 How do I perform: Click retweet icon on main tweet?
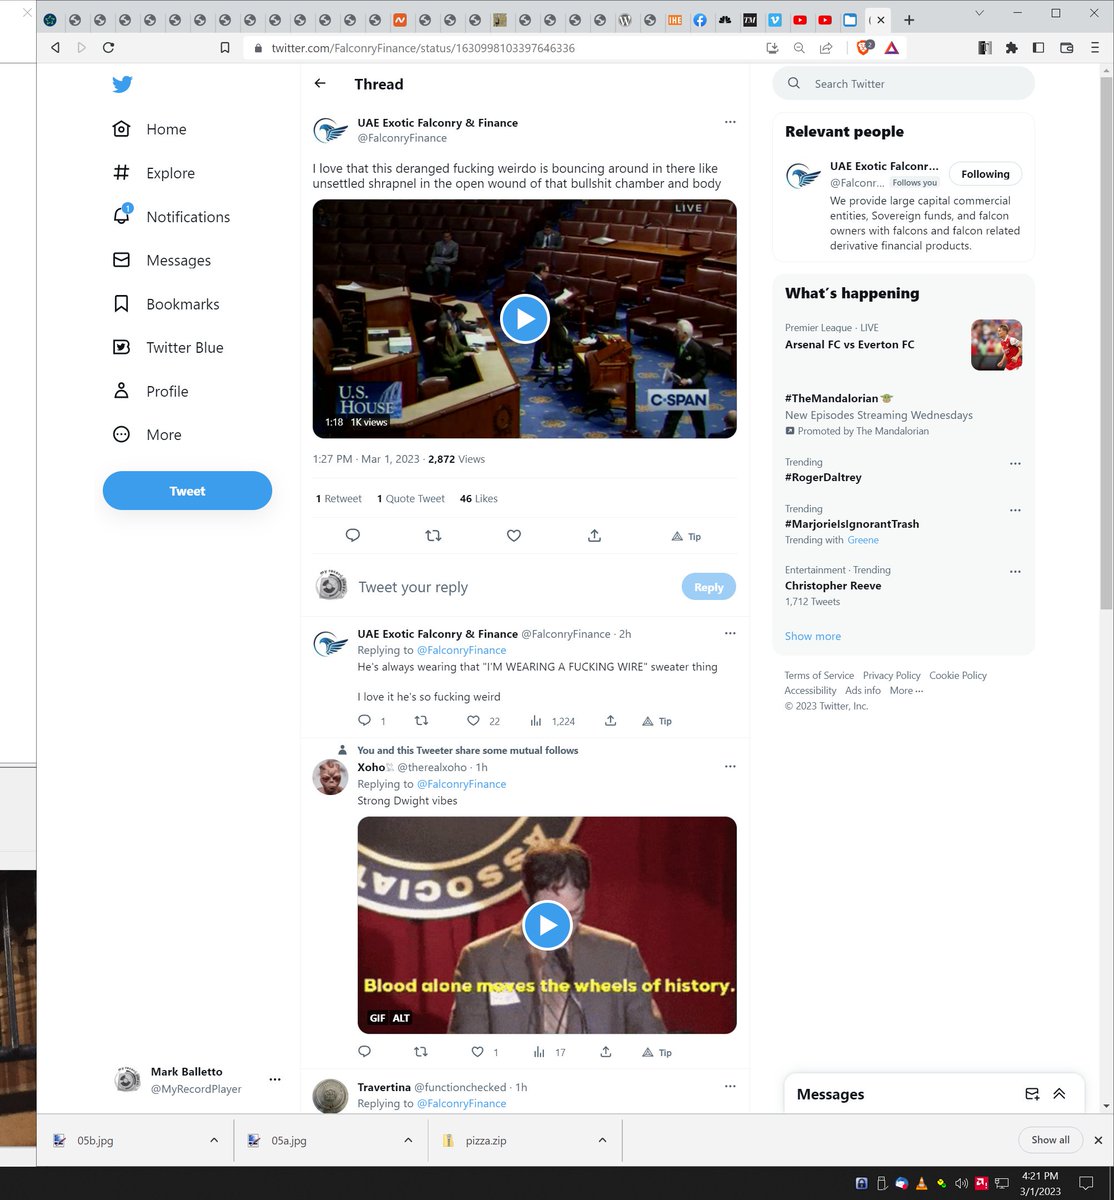433,536
